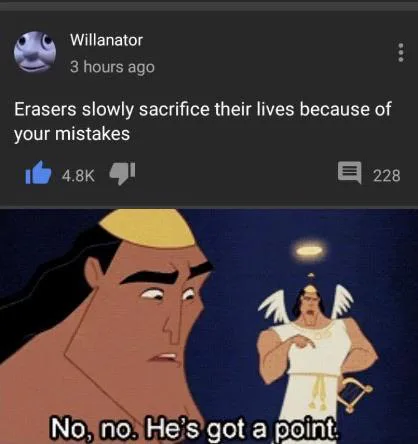
Task: Click the "3 hours ago" timestamp
Action: pyautogui.click(x=112, y=67)
